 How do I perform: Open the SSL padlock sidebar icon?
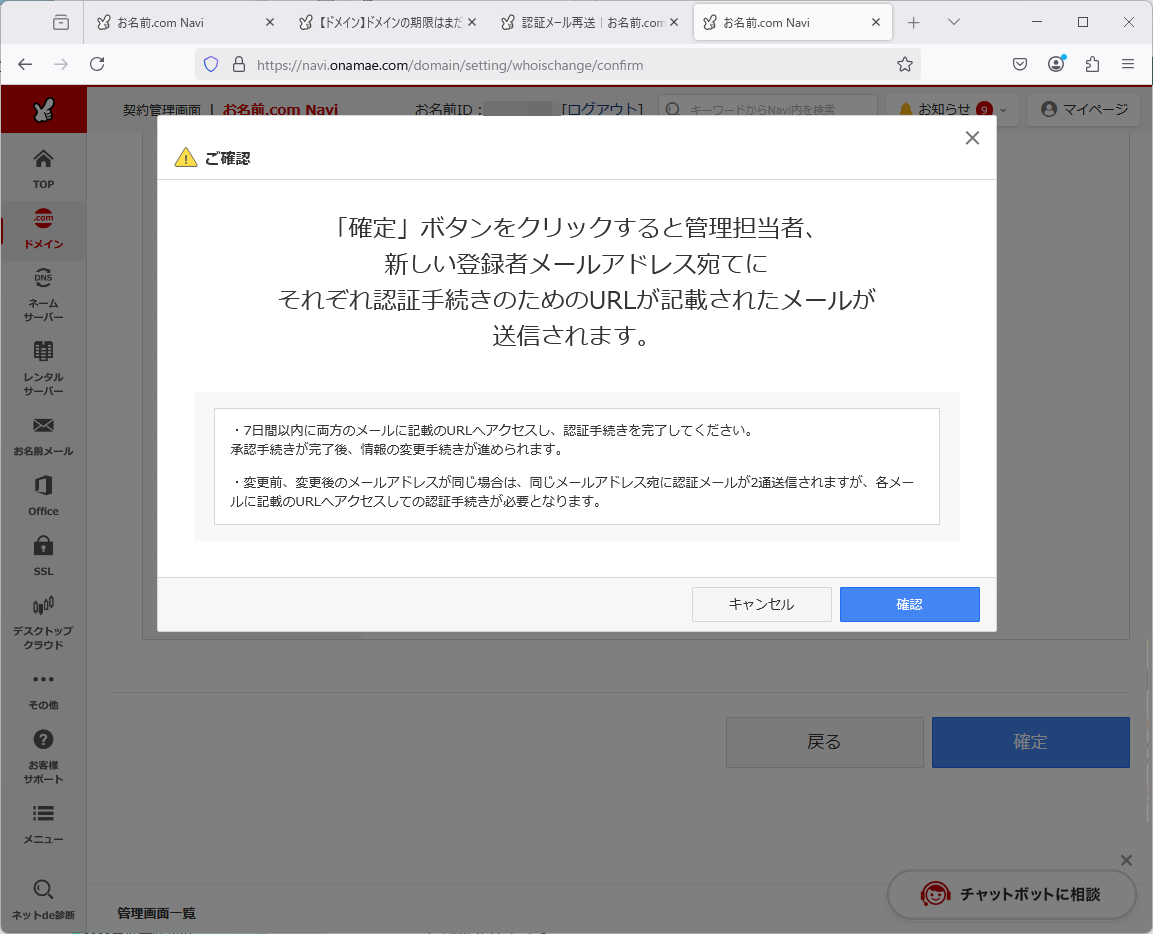pyautogui.click(x=43, y=556)
